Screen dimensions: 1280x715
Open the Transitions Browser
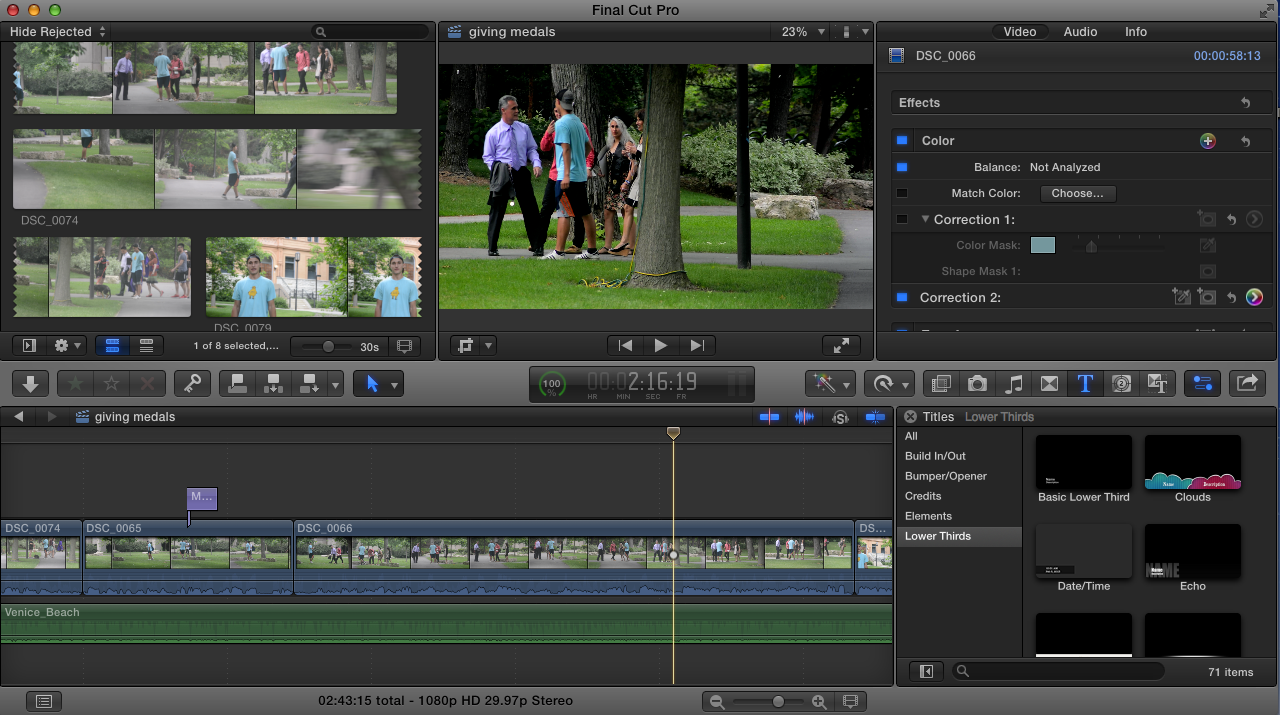coord(1049,384)
